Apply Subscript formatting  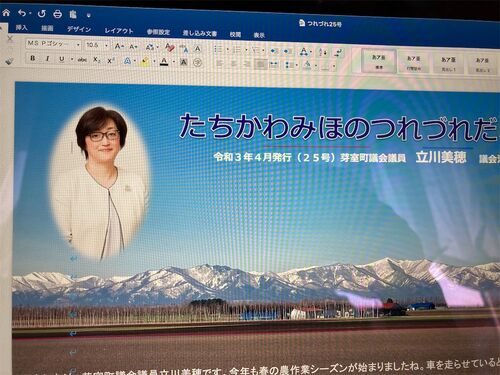(x=96, y=60)
